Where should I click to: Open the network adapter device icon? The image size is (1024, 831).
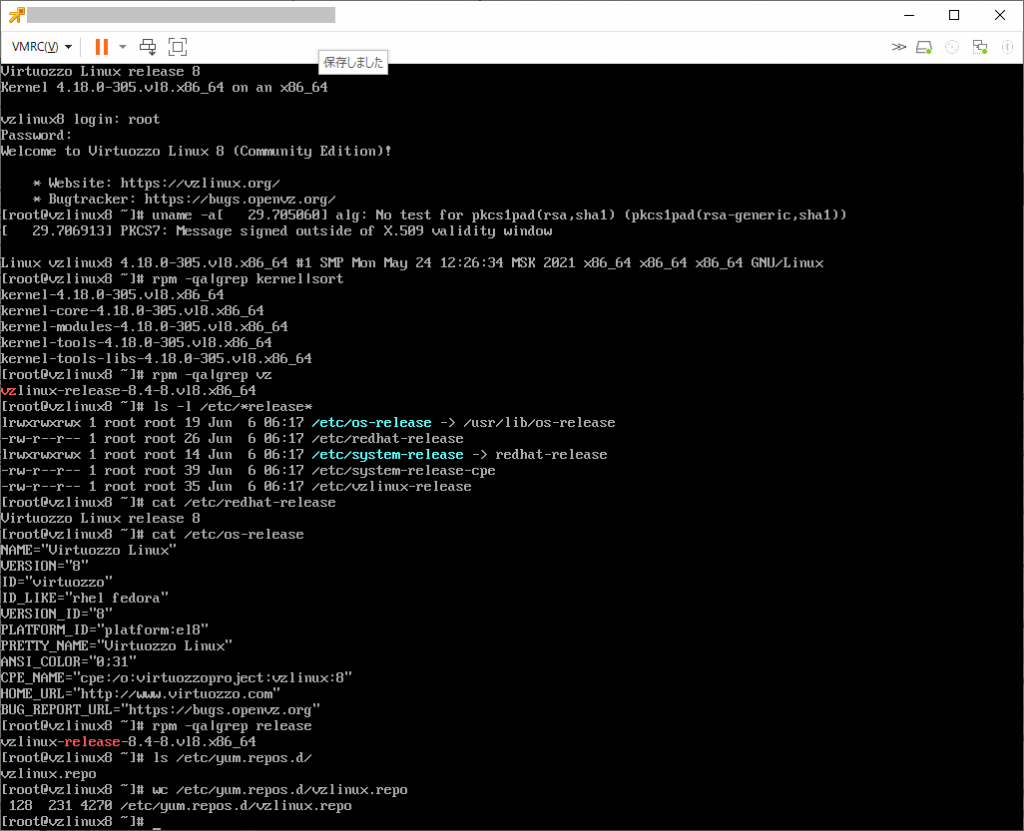(980, 47)
